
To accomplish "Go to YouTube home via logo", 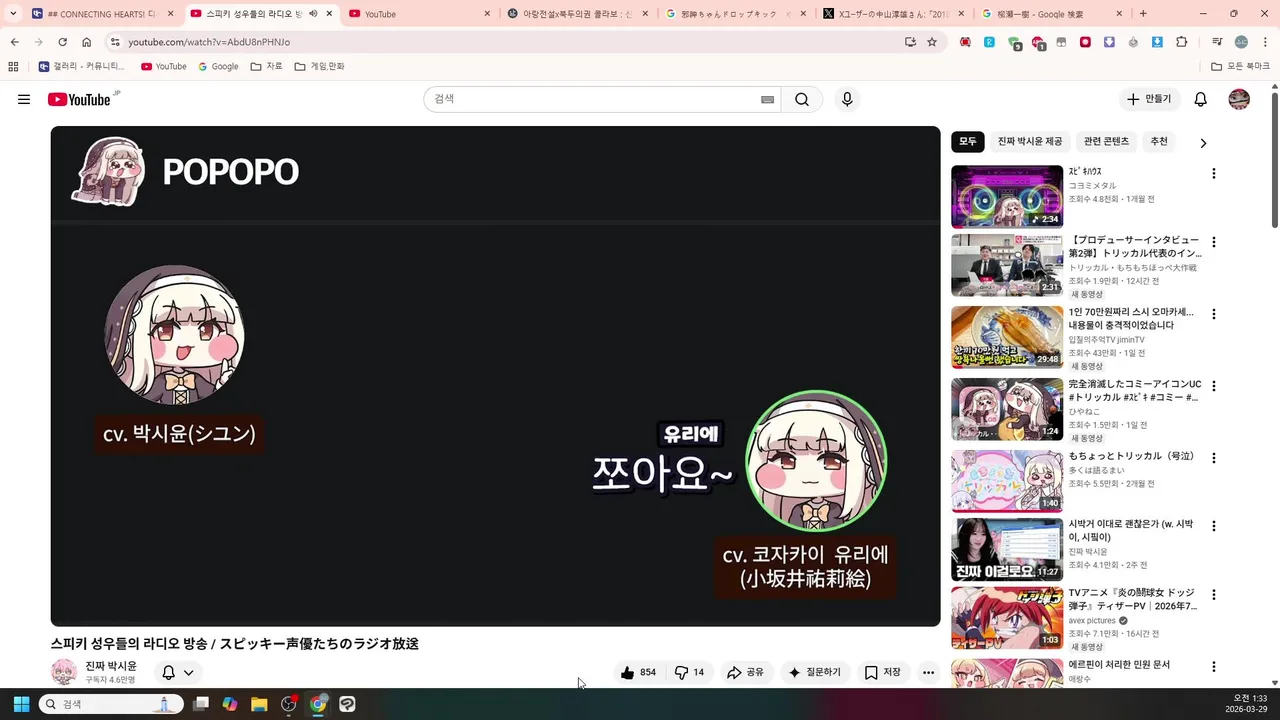I will click(79, 99).
